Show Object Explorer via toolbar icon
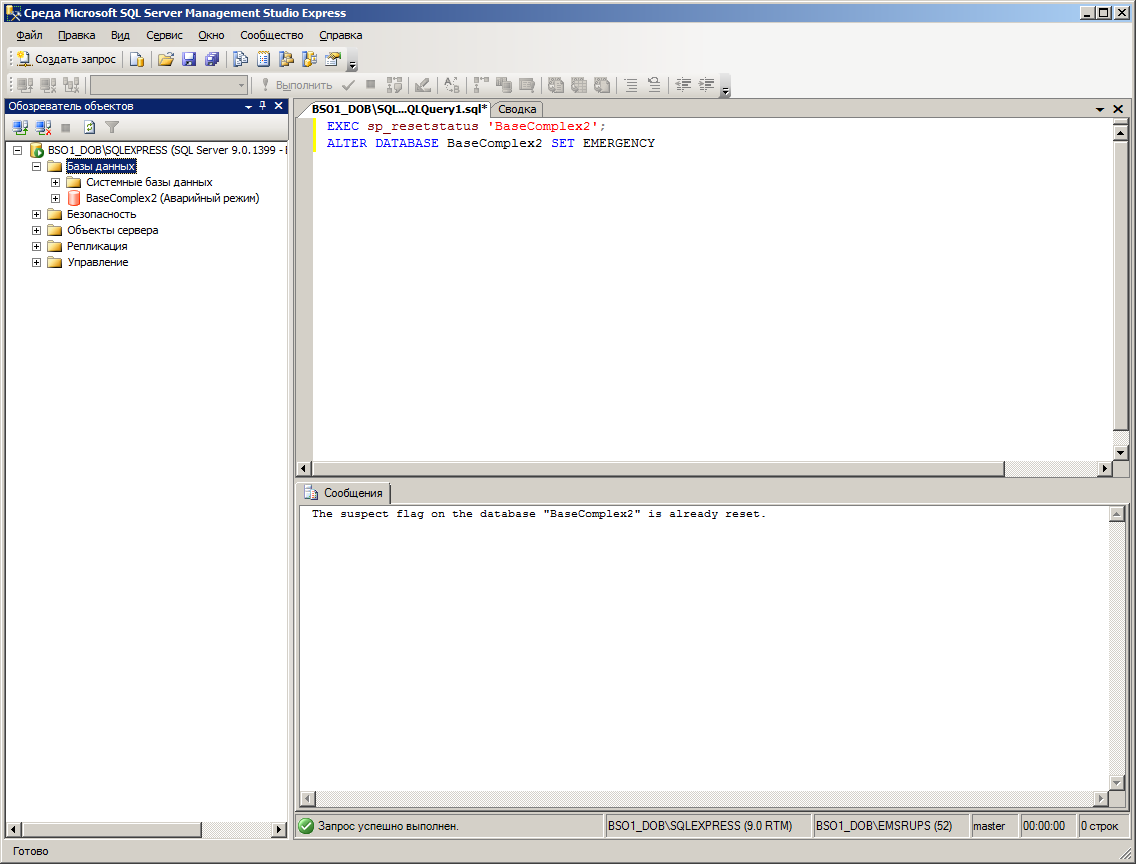 (287, 59)
